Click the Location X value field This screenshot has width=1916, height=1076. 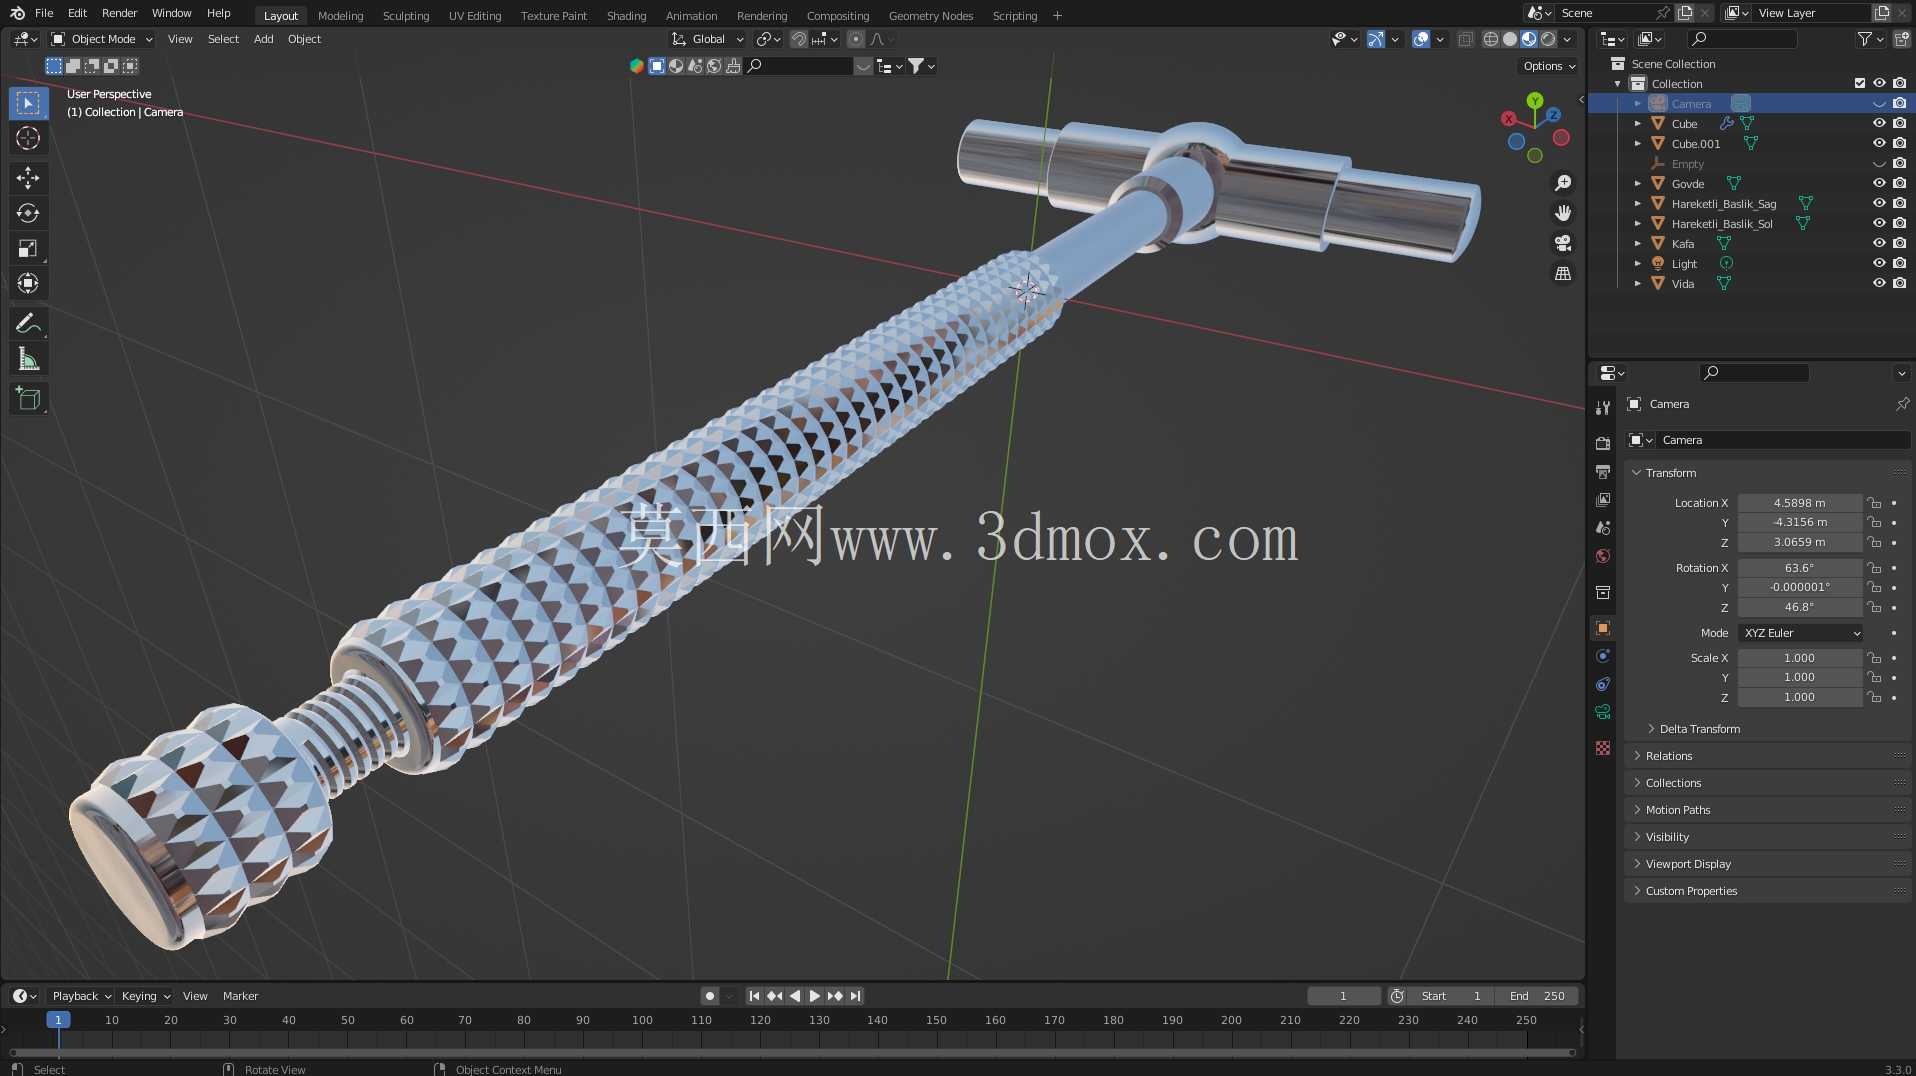(x=1799, y=503)
